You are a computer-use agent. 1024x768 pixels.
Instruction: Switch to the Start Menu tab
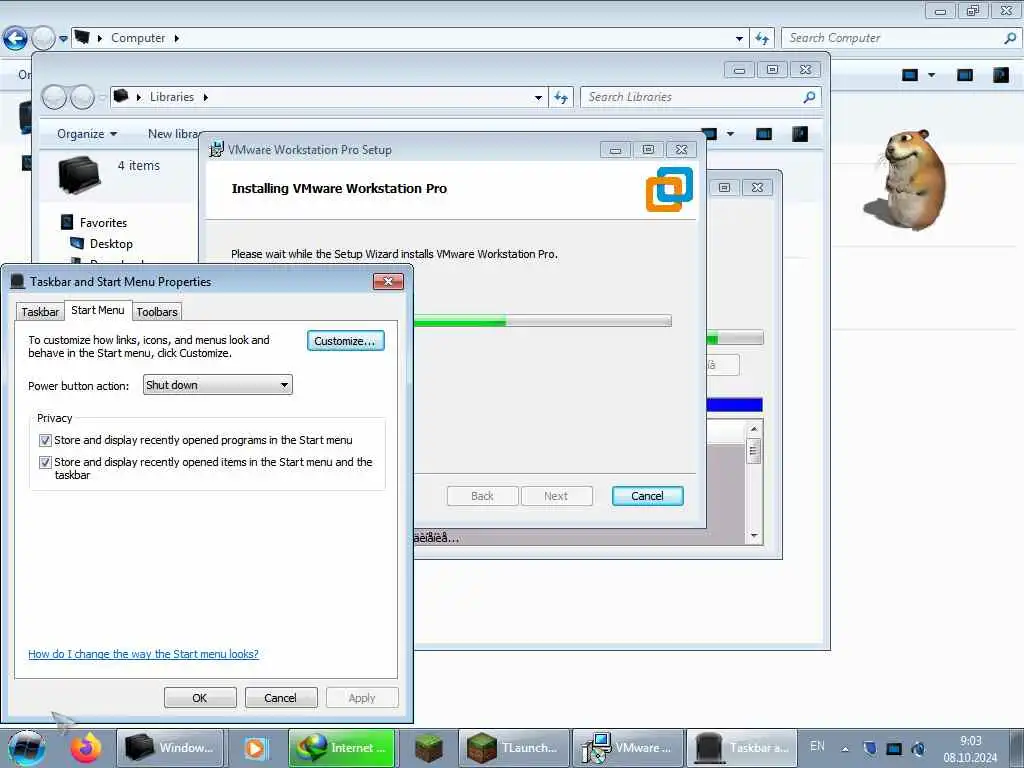coord(98,310)
